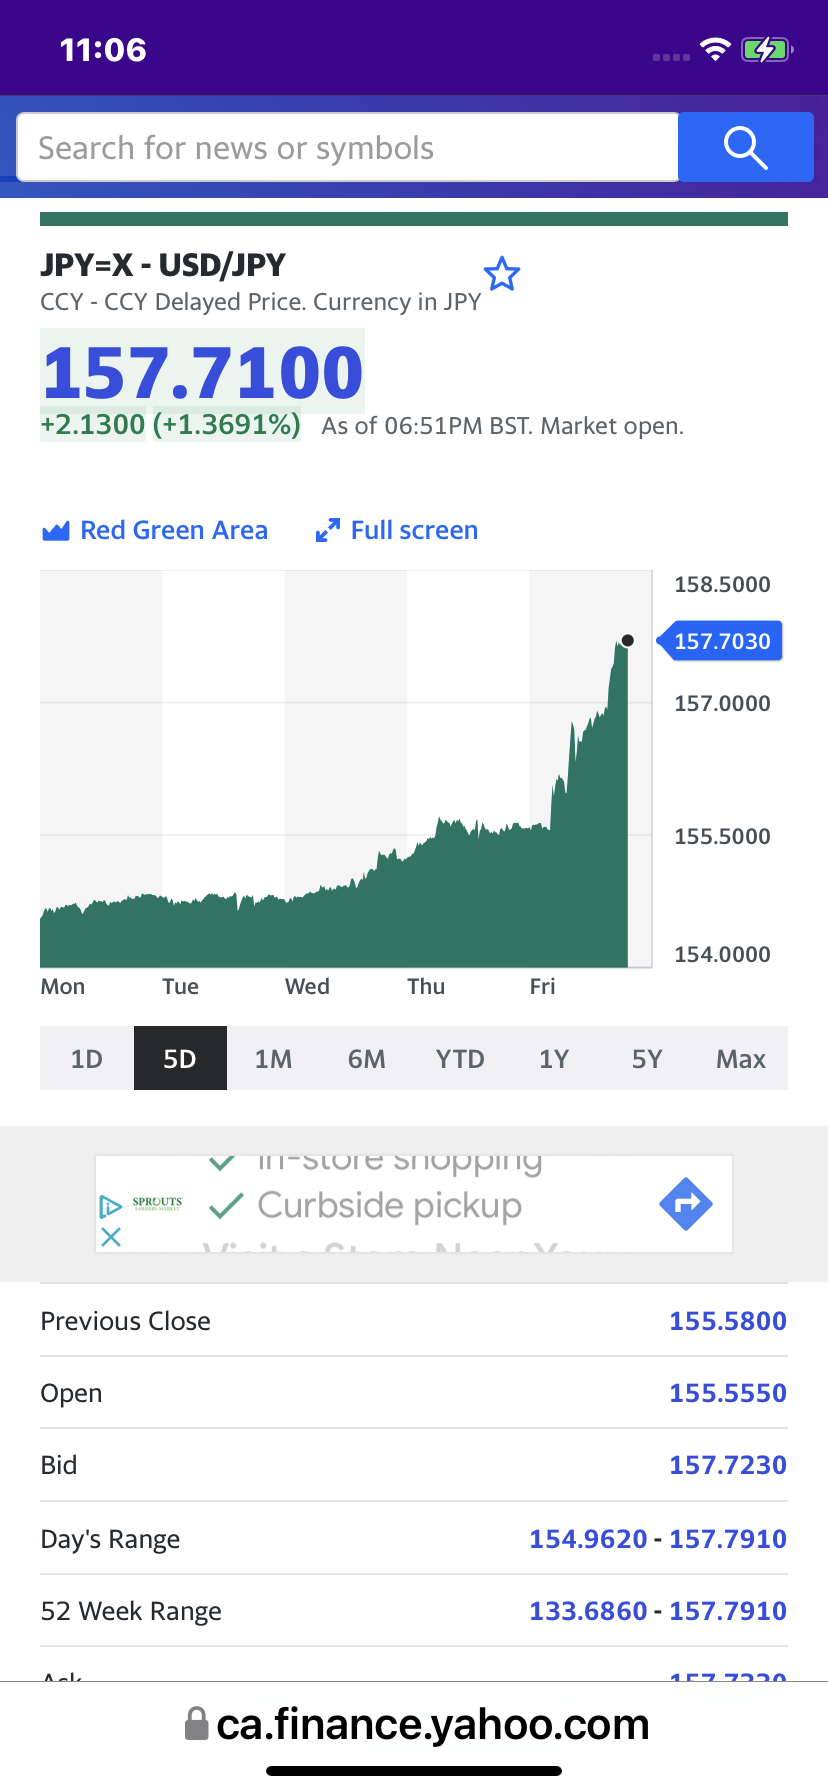Select the Max chart range

741,1058
